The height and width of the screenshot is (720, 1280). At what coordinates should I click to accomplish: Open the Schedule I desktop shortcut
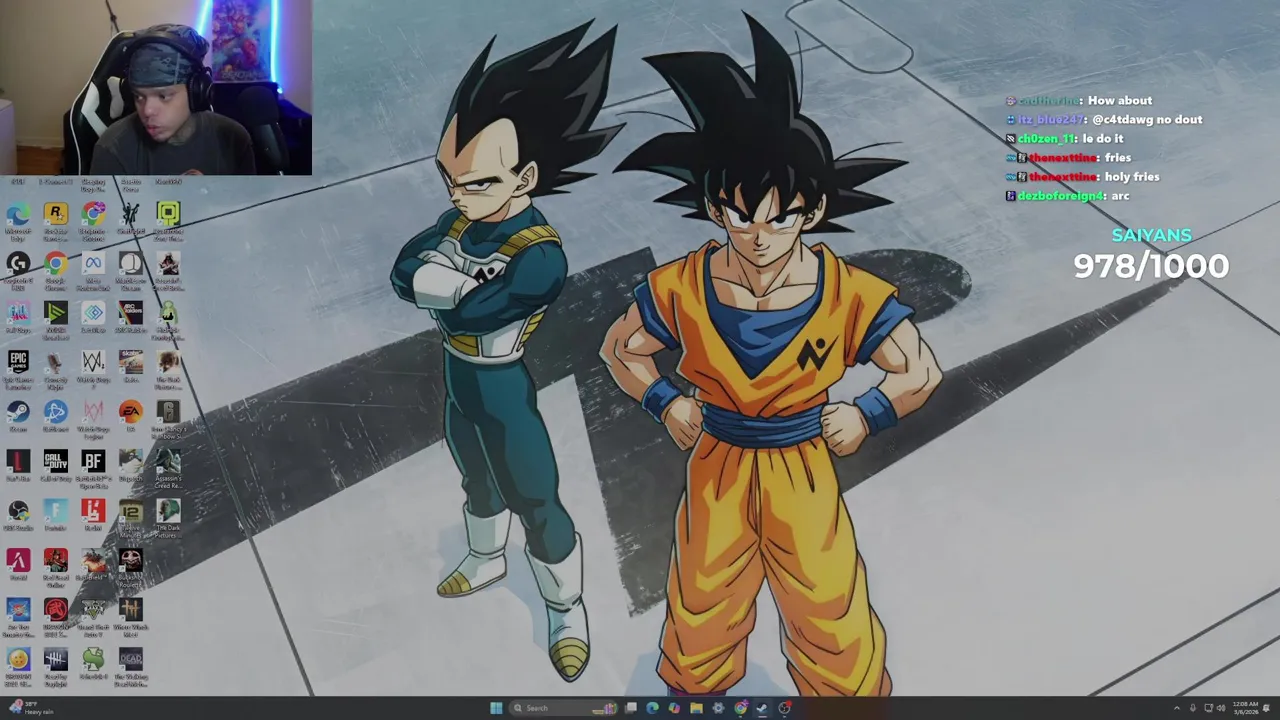point(93,662)
